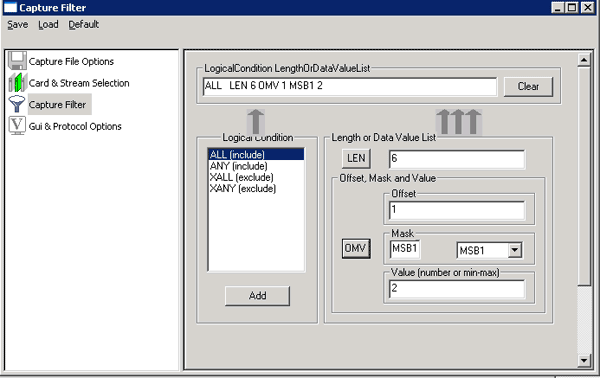Select Card & Stream Selection in the sidebar
The image size is (600, 378).
[x=79, y=83]
